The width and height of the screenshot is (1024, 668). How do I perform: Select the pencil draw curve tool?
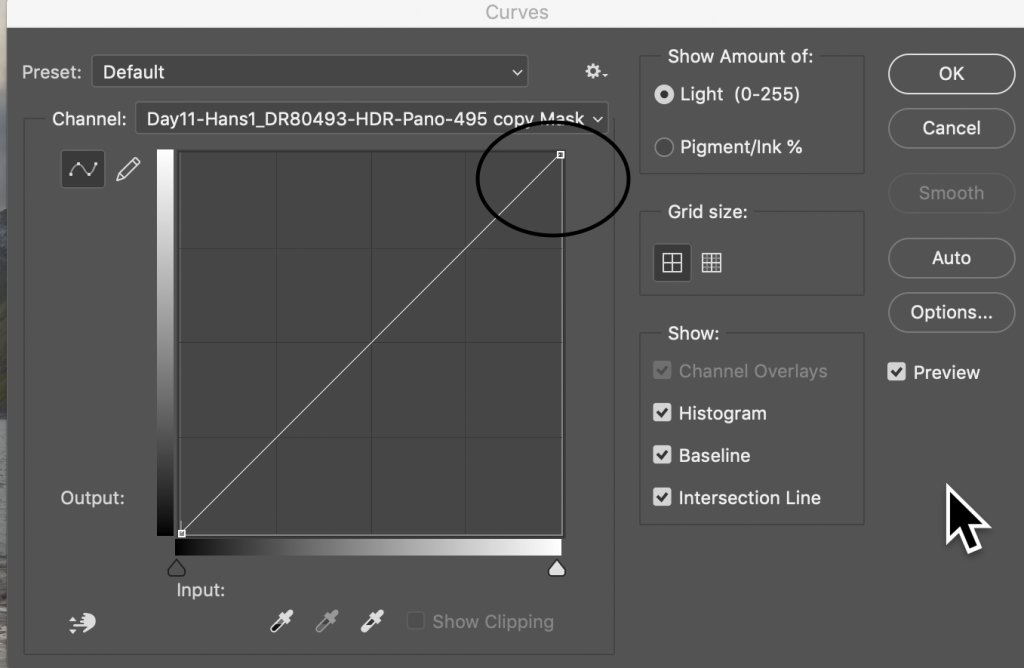click(128, 170)
